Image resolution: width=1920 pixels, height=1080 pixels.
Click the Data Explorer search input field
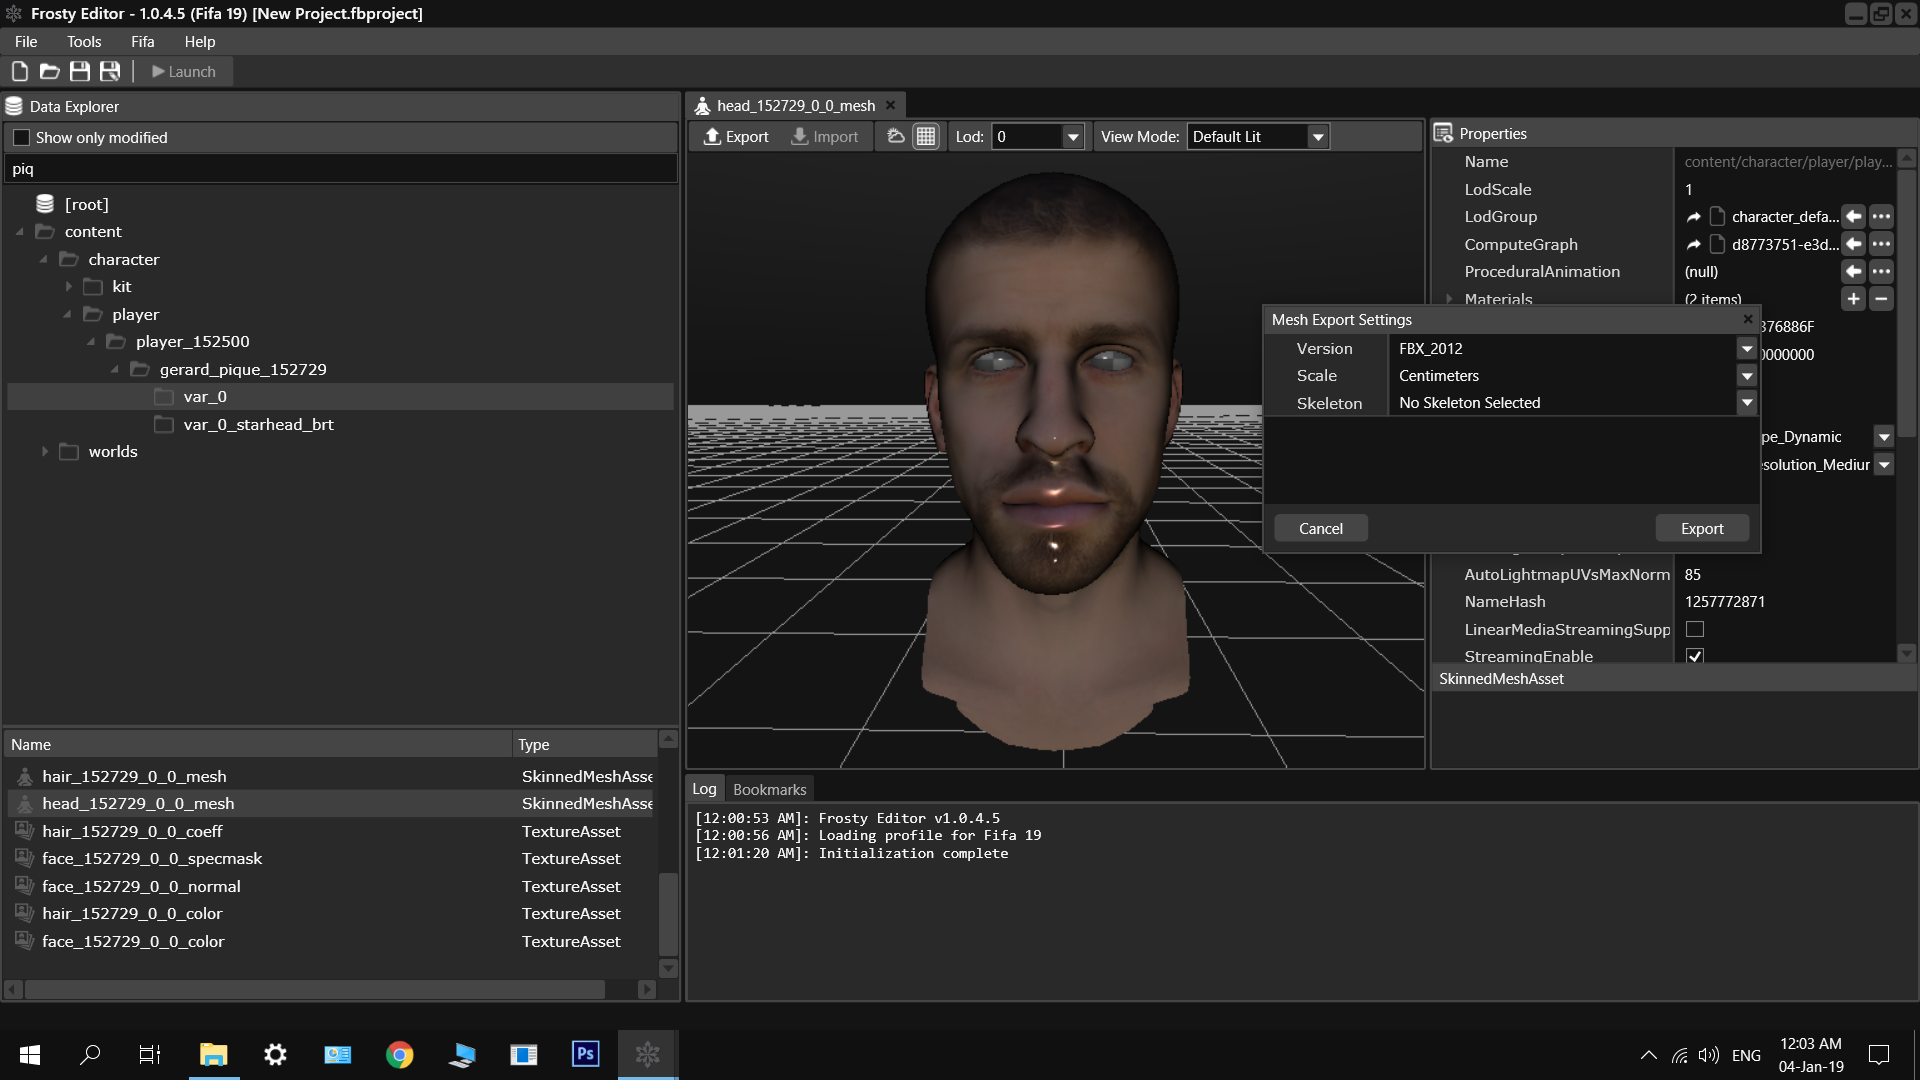click(x=340, y=169)
